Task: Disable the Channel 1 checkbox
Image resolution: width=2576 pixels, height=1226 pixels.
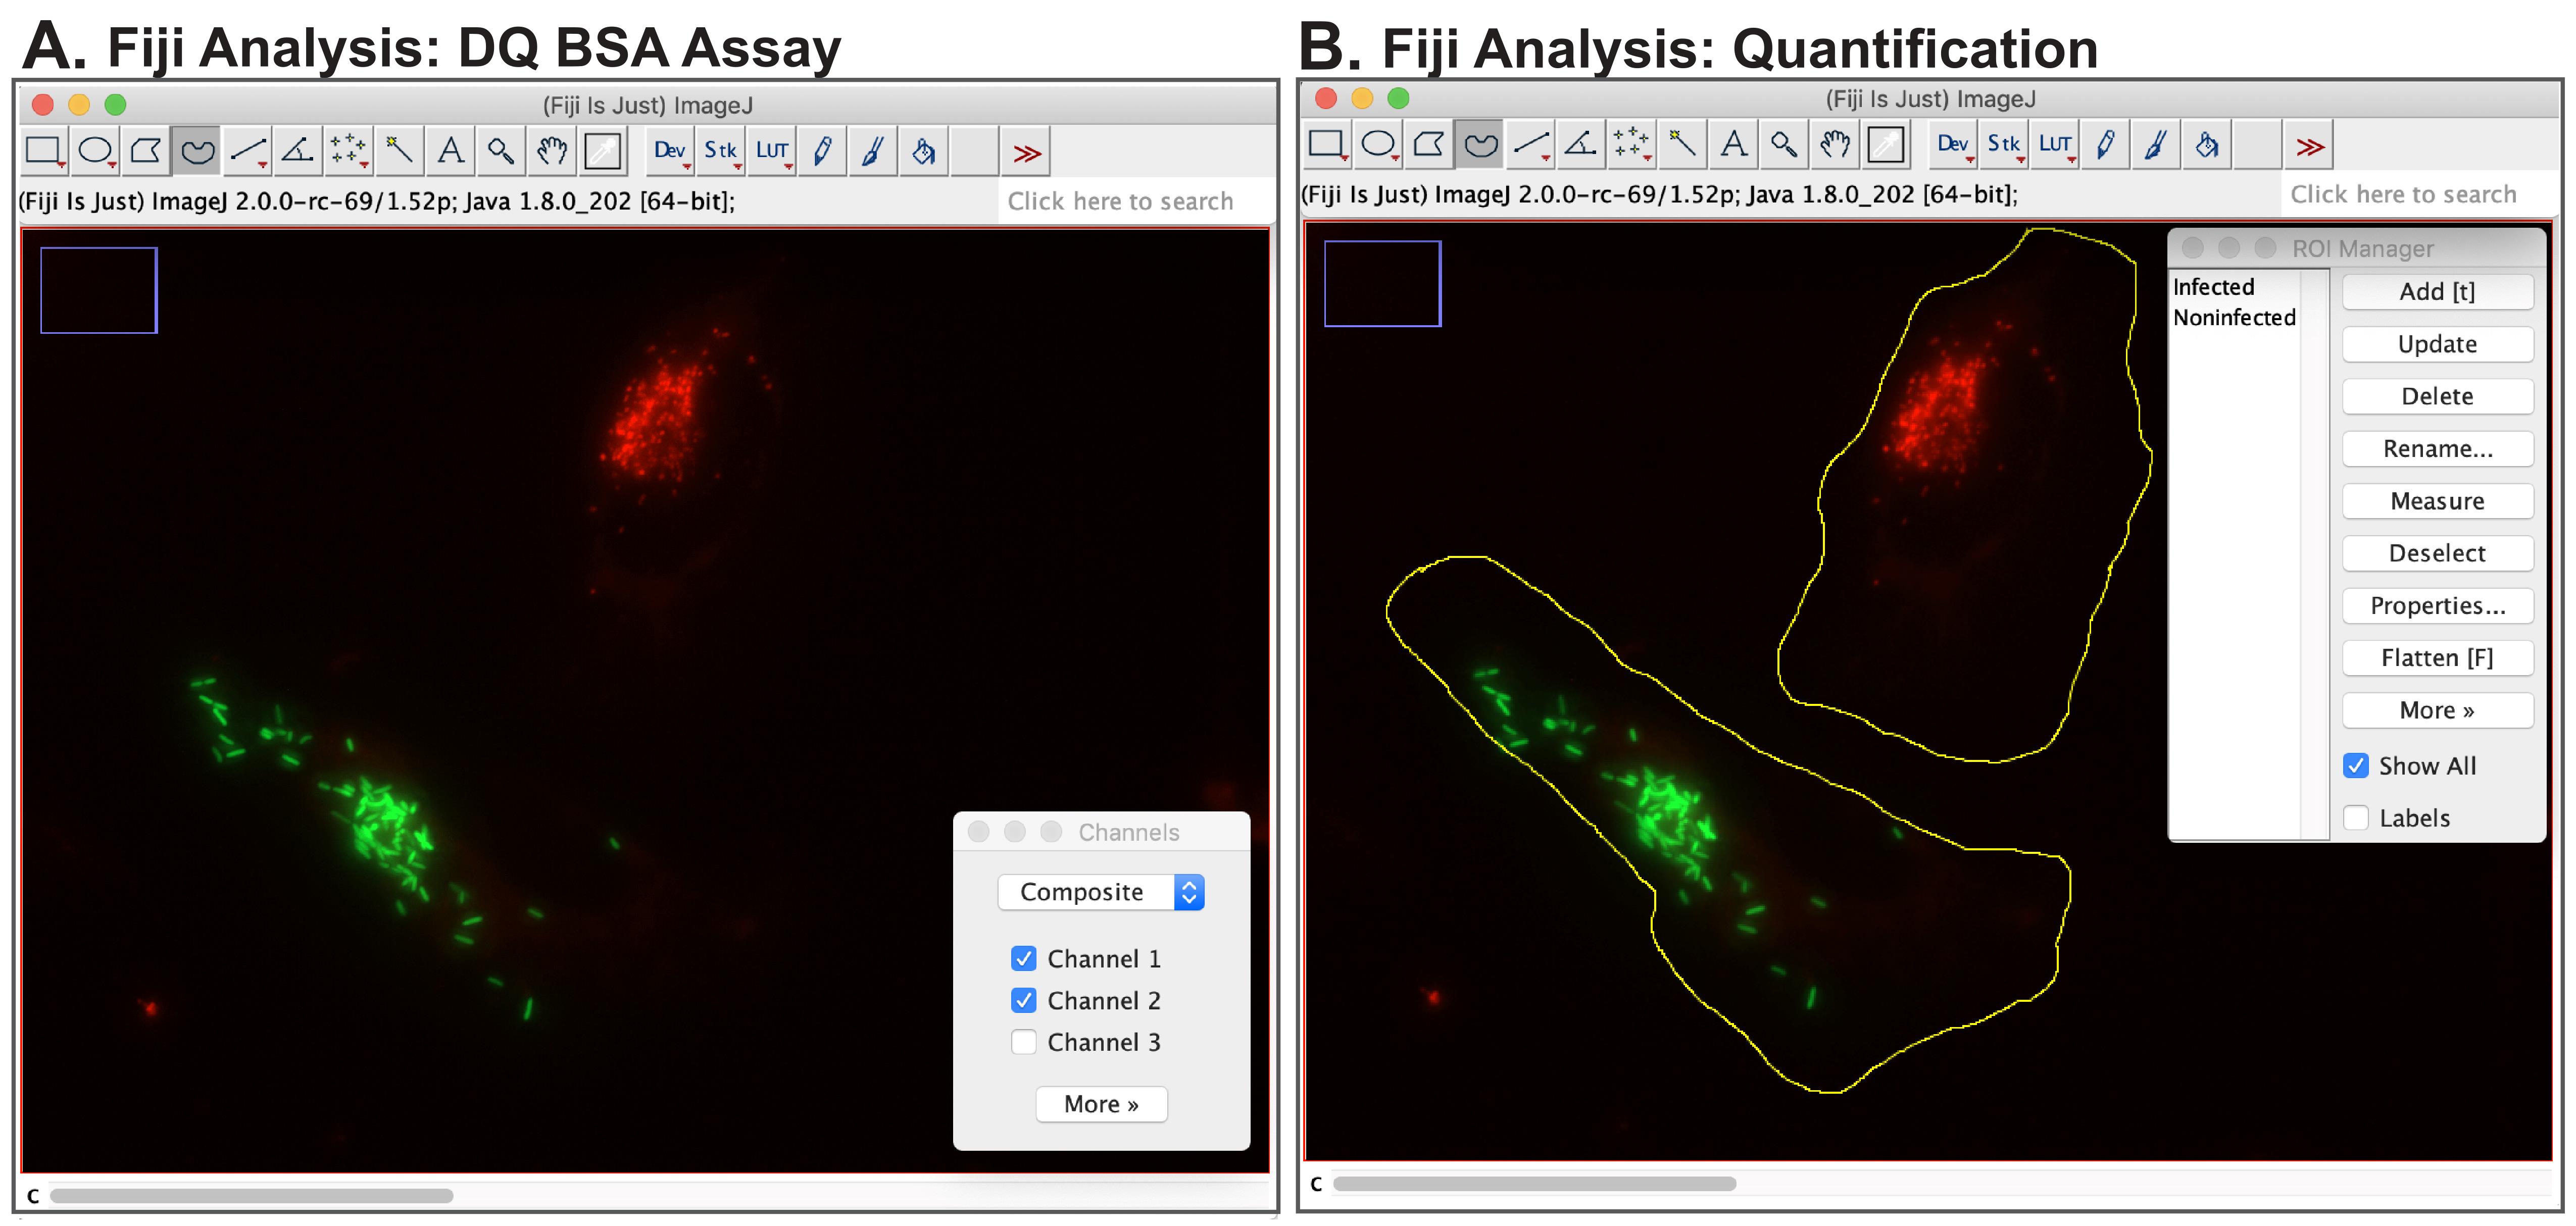Action: [1023, 958]
